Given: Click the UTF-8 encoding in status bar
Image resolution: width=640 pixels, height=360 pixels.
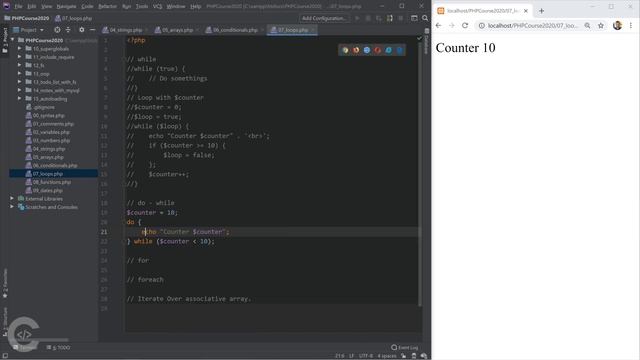Looking at the screenshot, I should [366, 356].
